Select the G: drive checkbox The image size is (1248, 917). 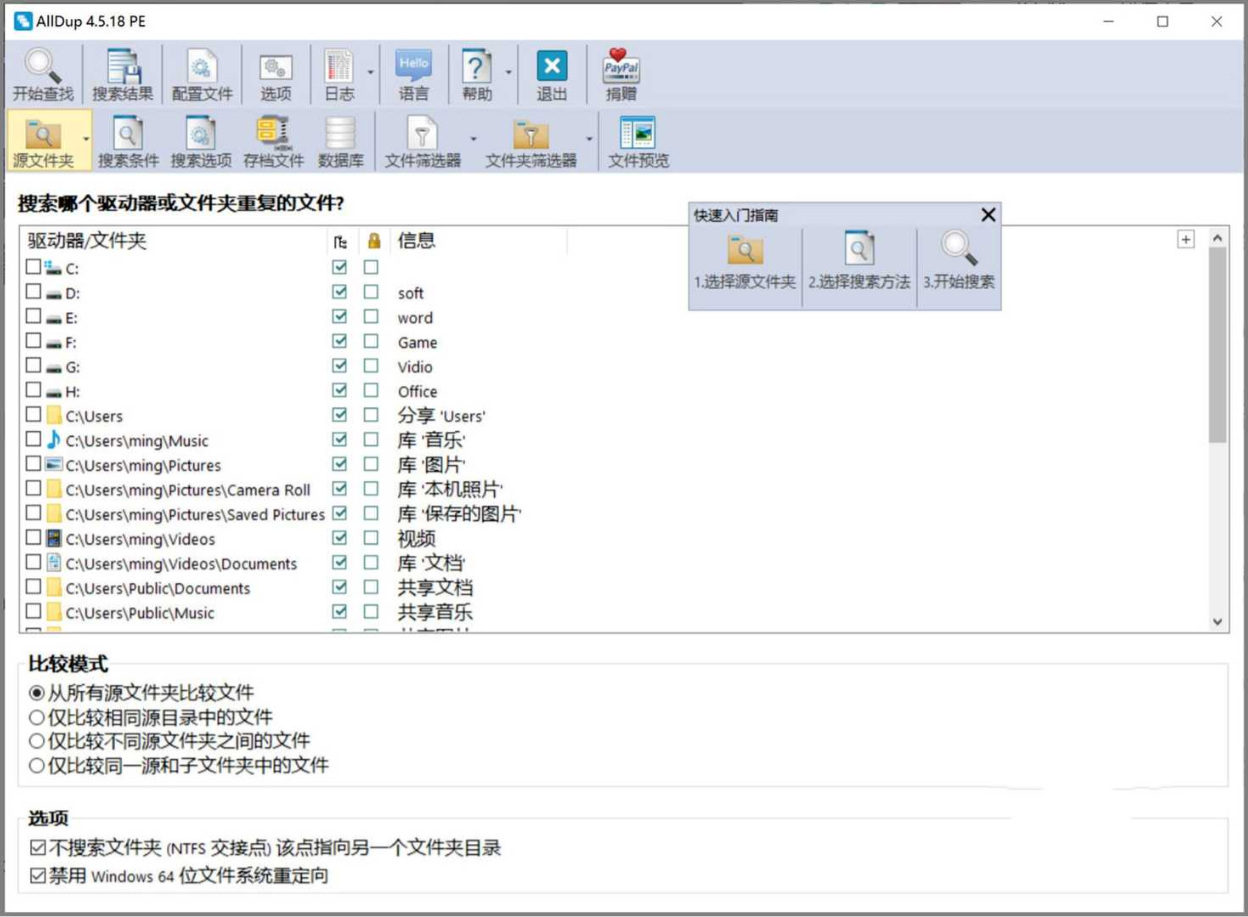click(34, 366)
